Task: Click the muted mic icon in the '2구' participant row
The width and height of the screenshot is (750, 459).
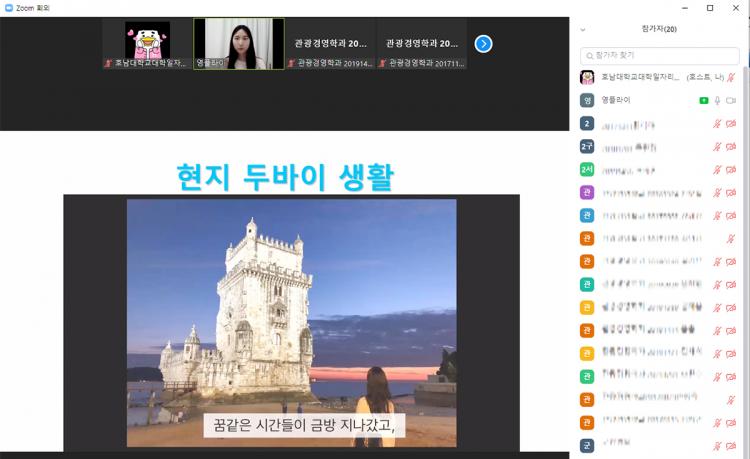Action: (717, 146)
